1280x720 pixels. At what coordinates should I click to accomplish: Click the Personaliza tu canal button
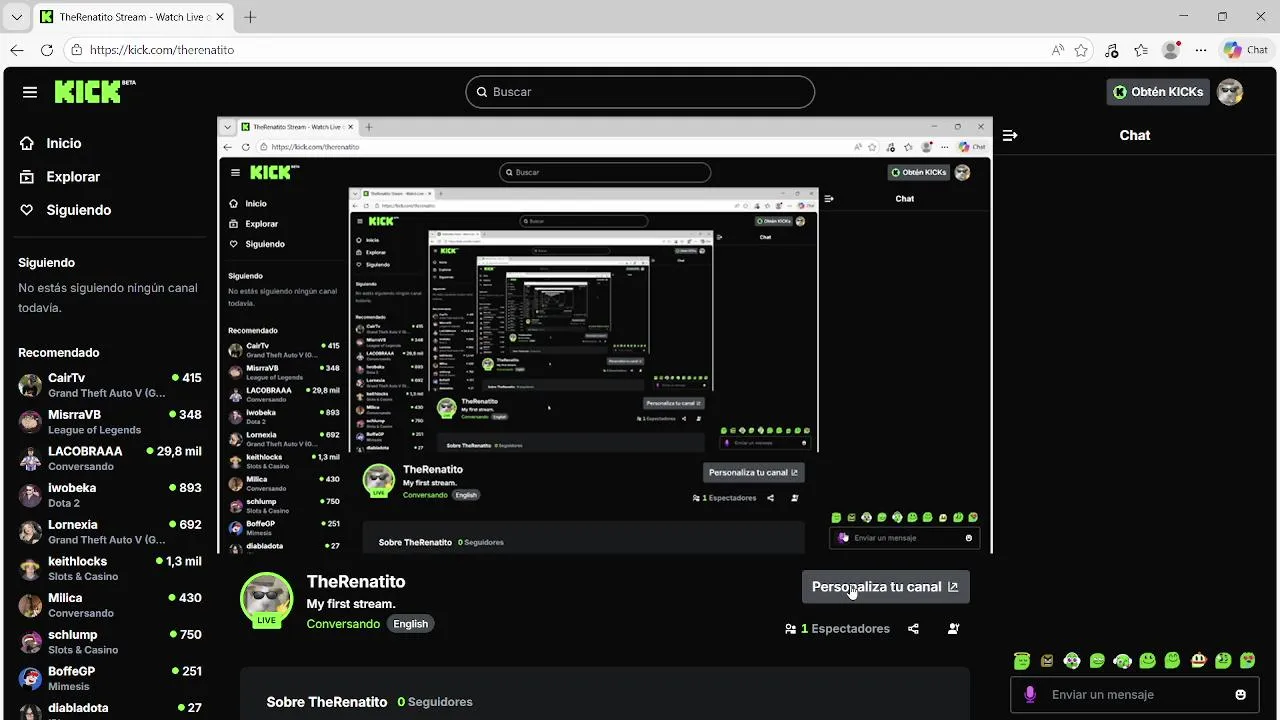(x=885, y=587)
